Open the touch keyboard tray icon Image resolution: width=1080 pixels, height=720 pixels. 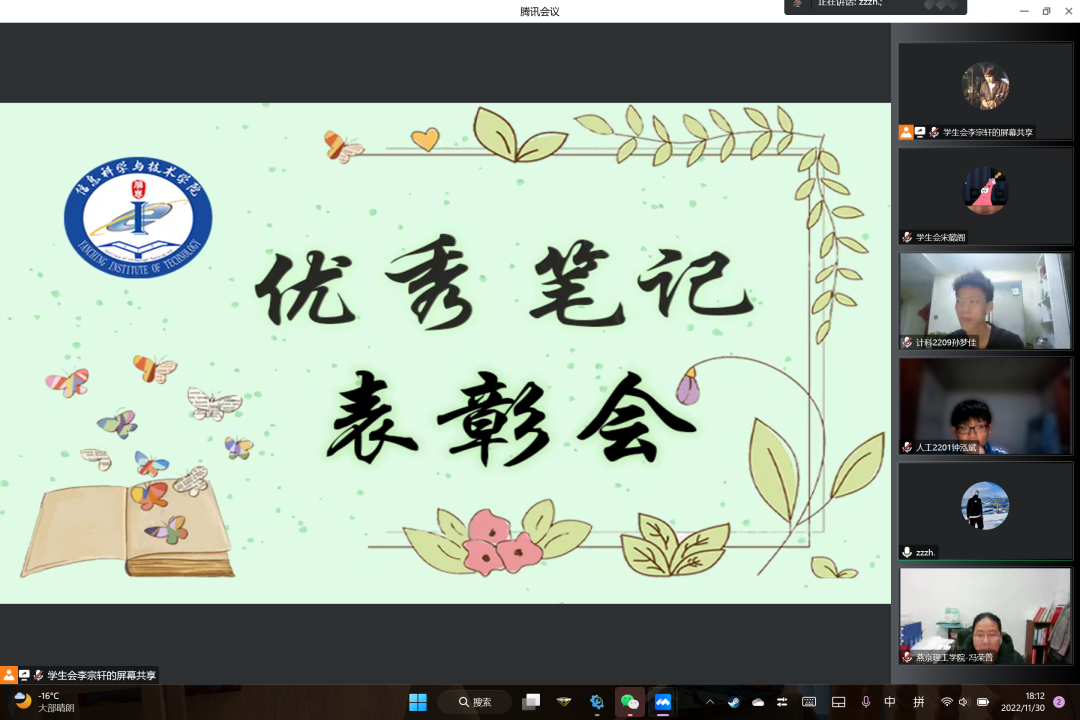tap(809, 702)
